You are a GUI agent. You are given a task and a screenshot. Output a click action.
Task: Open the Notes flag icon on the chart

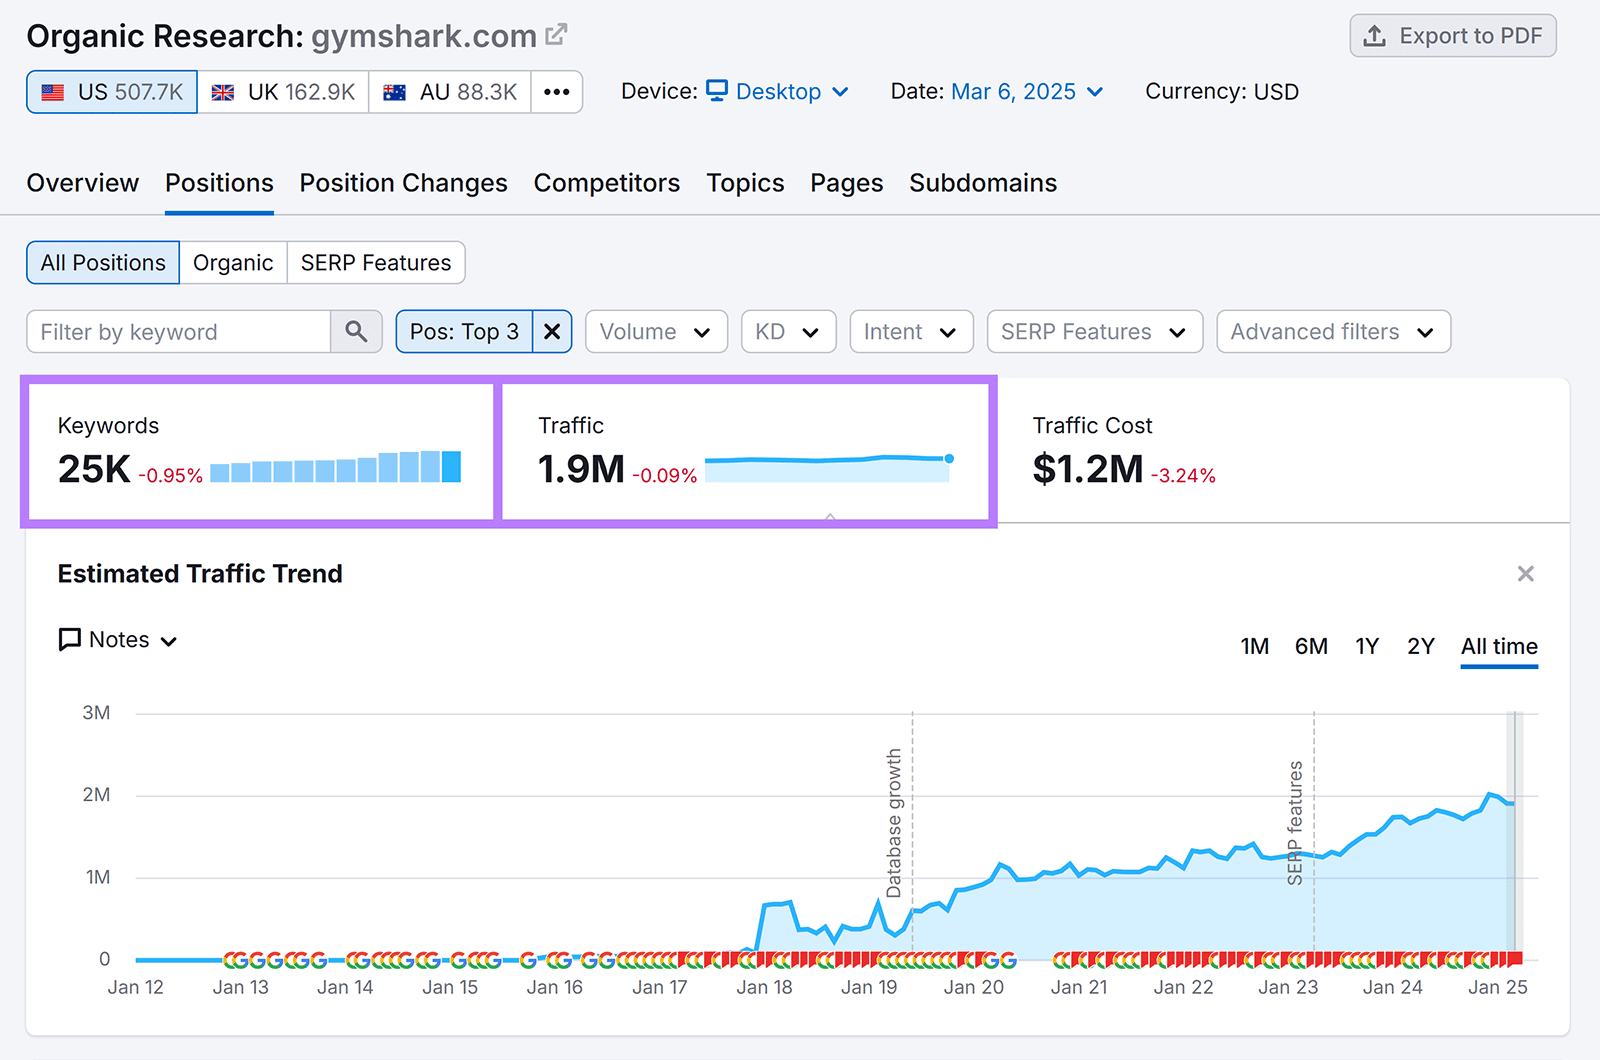pos(68,639)
